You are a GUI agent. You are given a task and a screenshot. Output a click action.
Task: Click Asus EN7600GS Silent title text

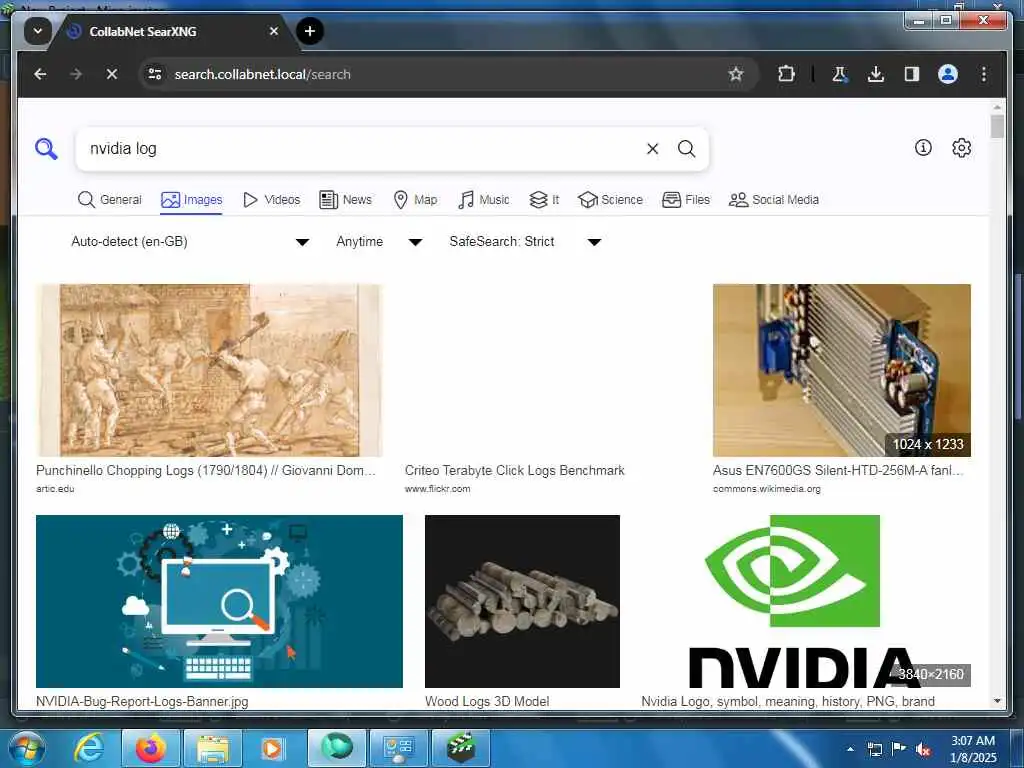tap(838, 470)
